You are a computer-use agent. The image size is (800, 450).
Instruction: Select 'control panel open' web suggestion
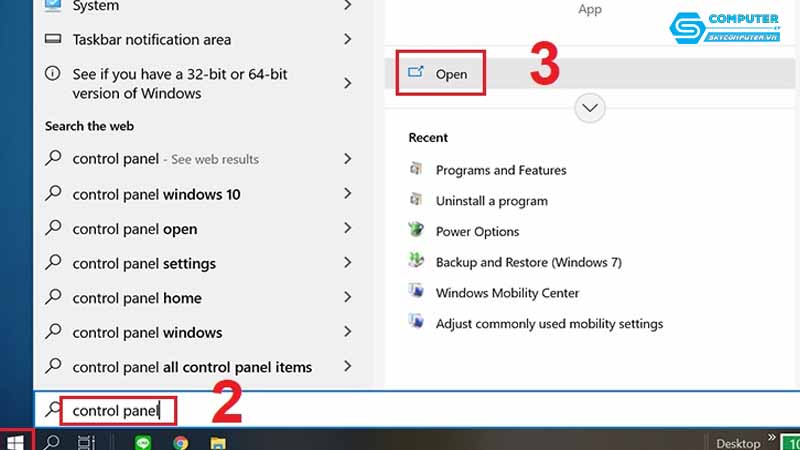pos(135,229)
